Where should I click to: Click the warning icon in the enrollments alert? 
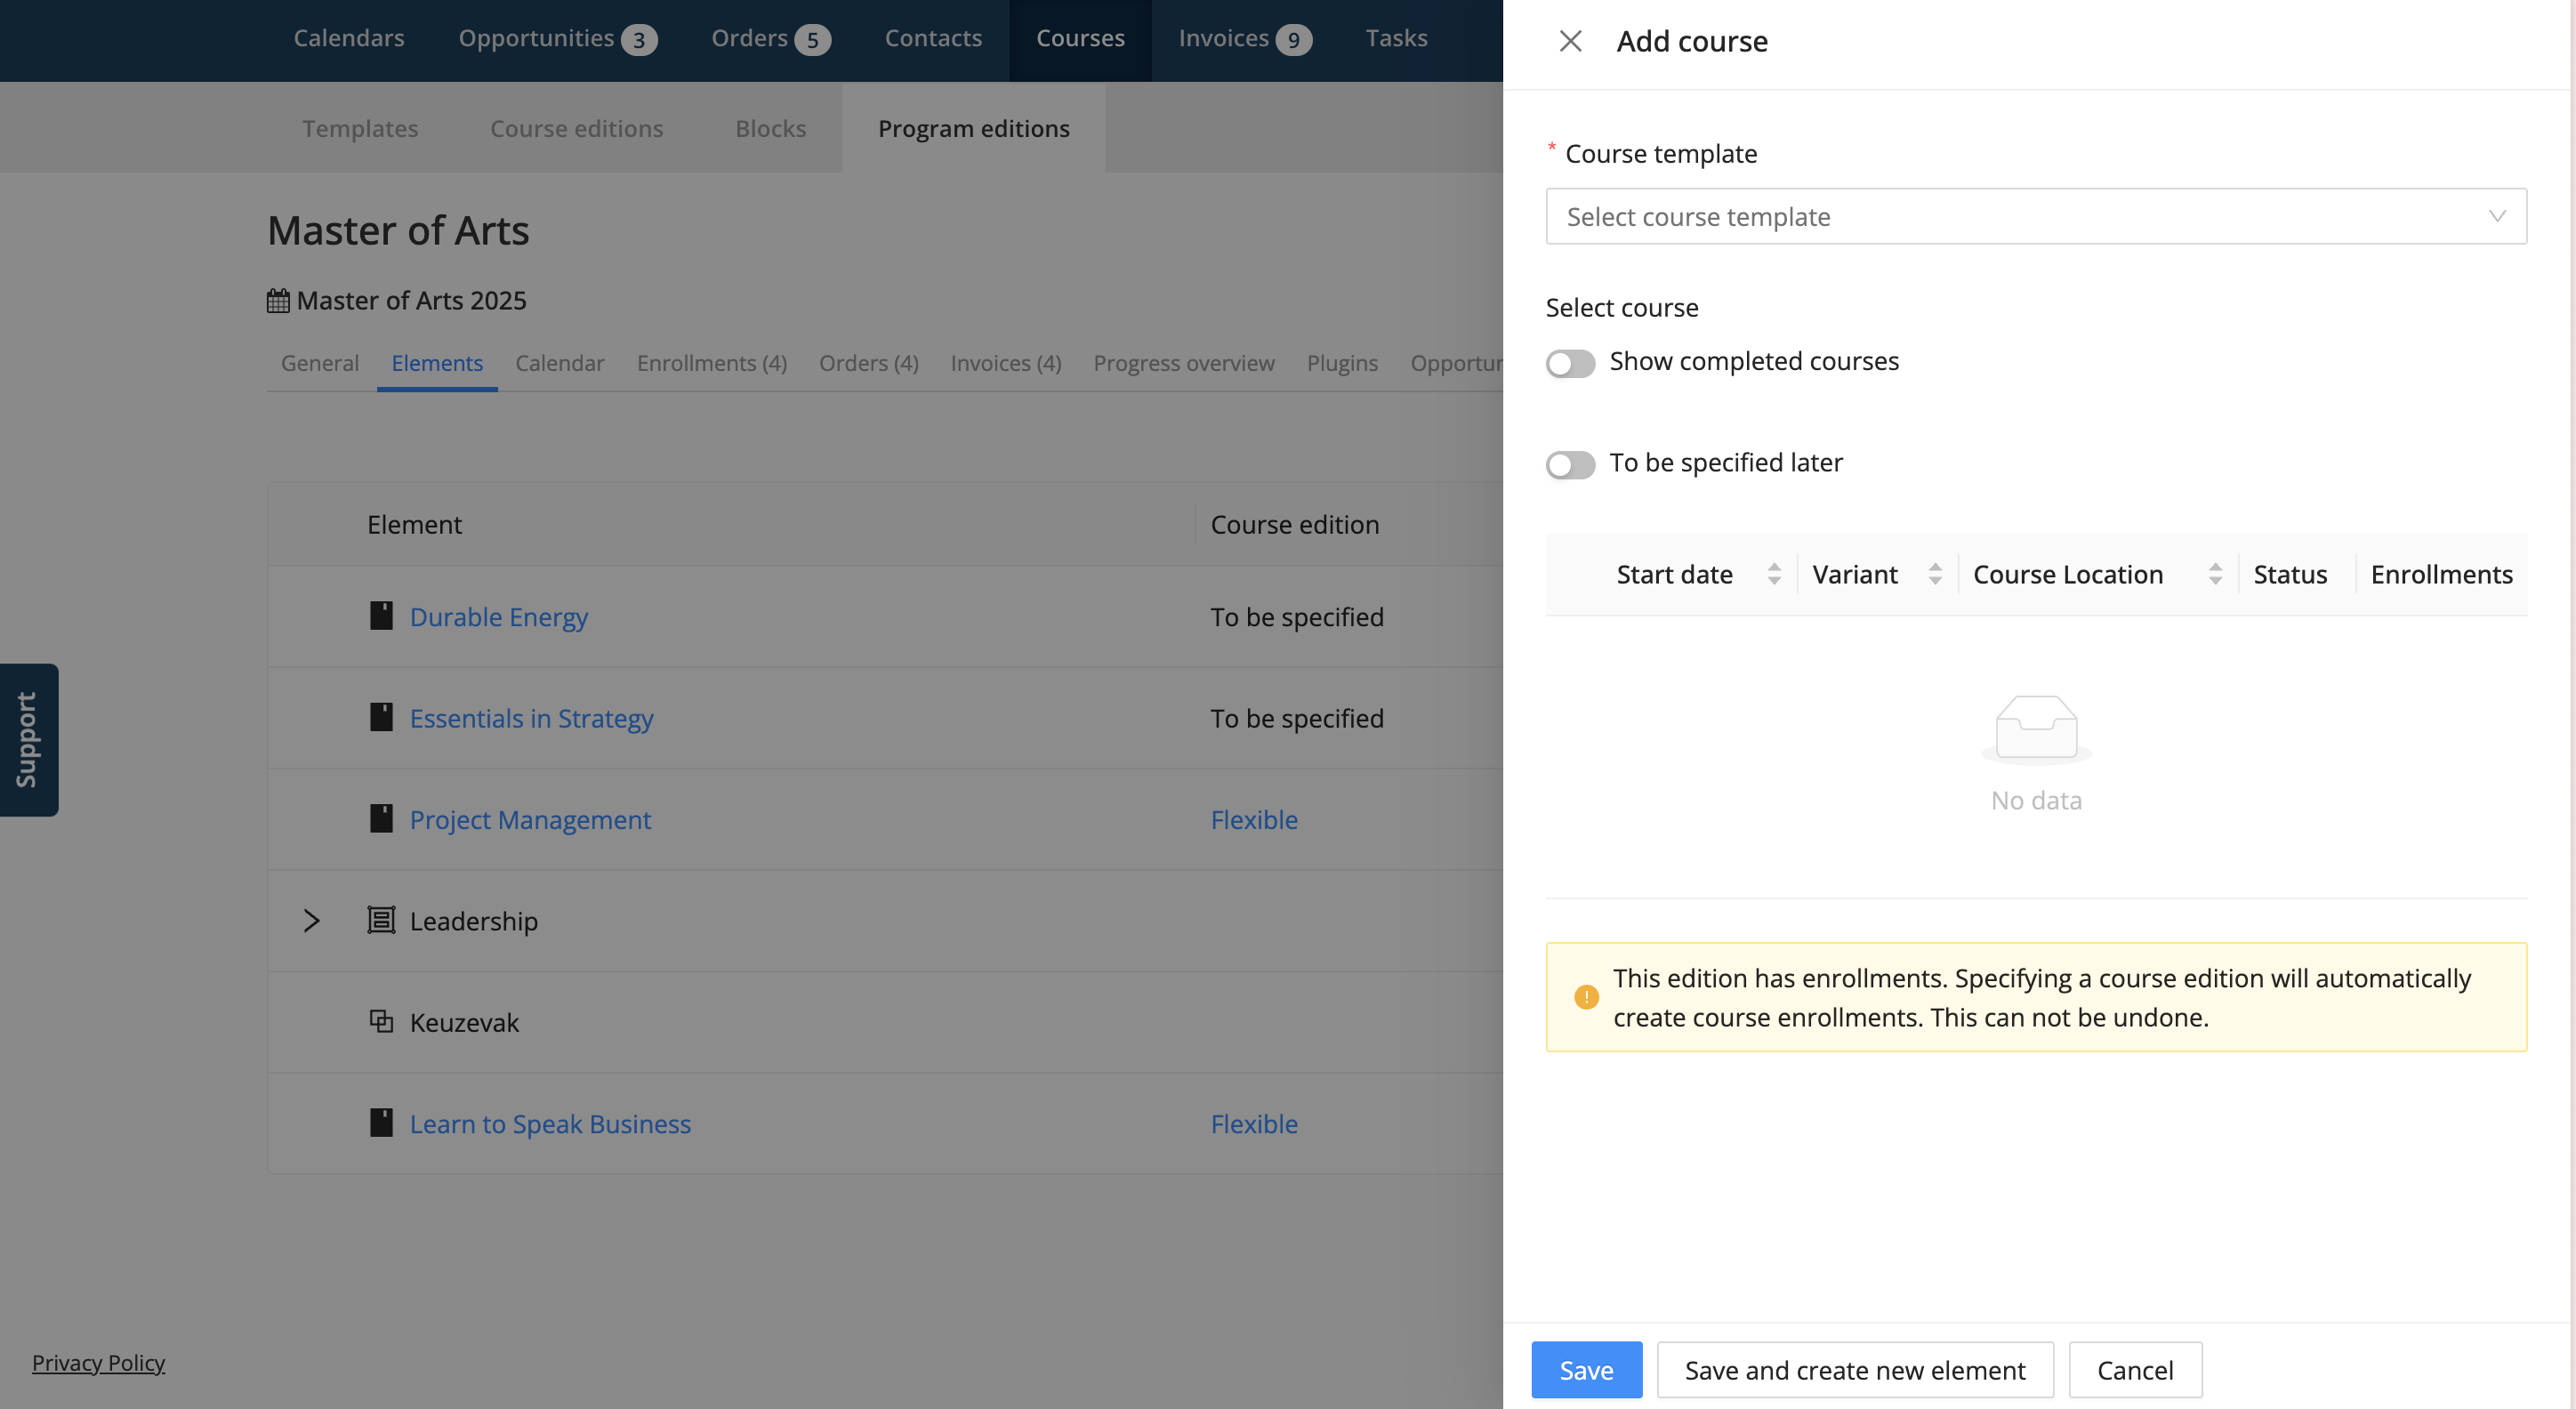click(x=1586, y=997)
